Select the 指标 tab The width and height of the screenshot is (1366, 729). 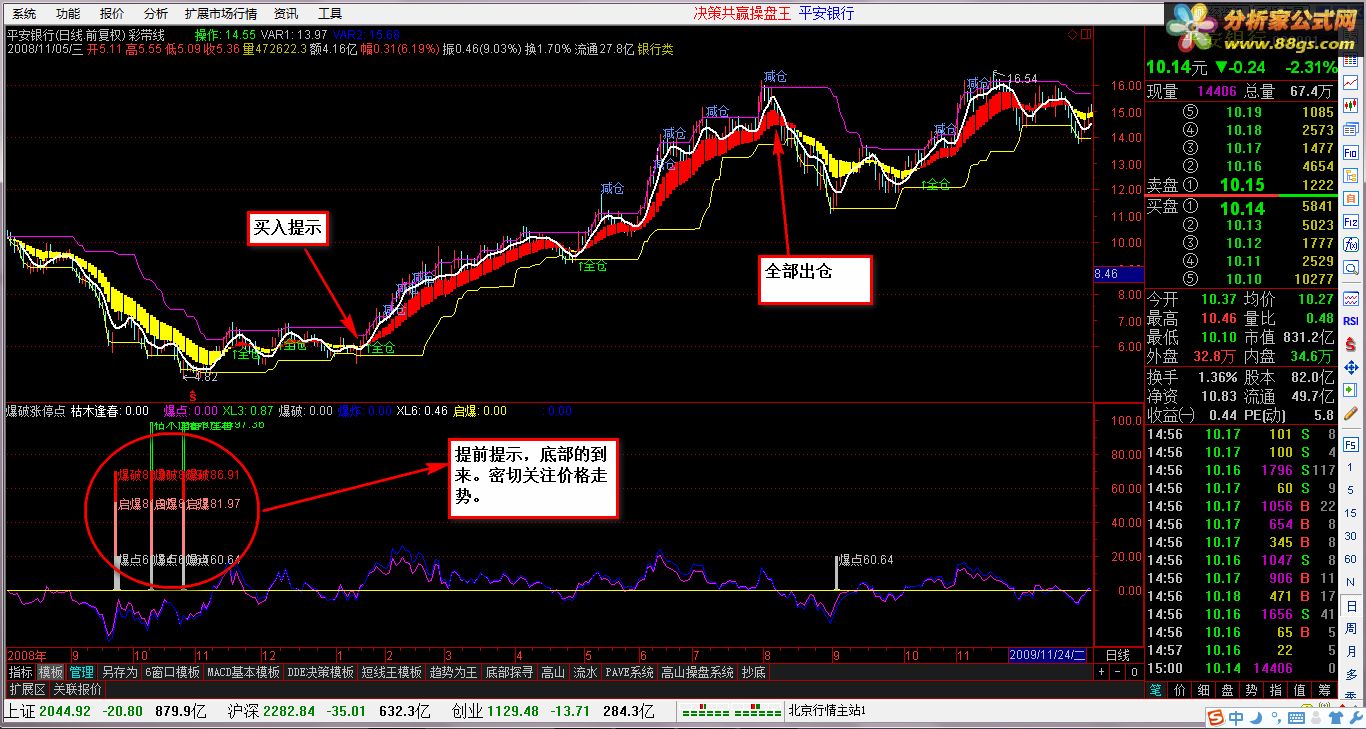[21, 672]
